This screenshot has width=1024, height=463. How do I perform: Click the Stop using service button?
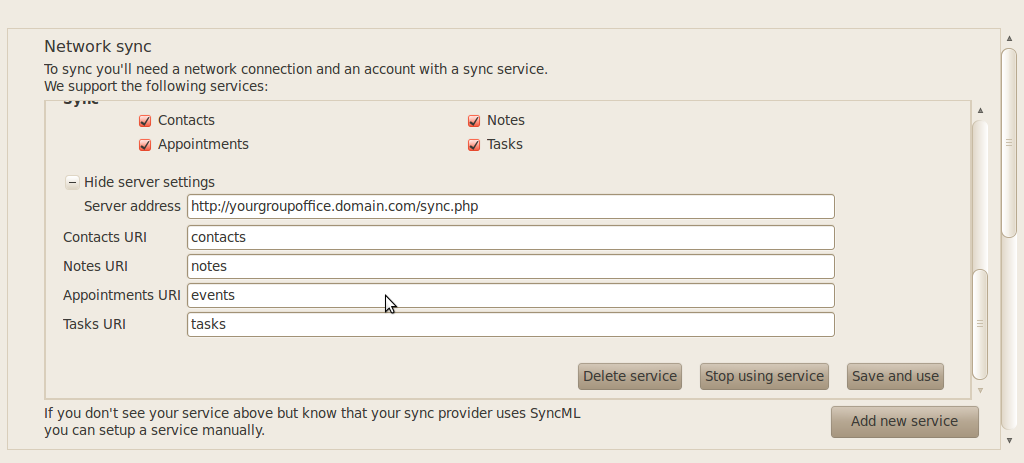pyautogui.click(x=764, y=377)
